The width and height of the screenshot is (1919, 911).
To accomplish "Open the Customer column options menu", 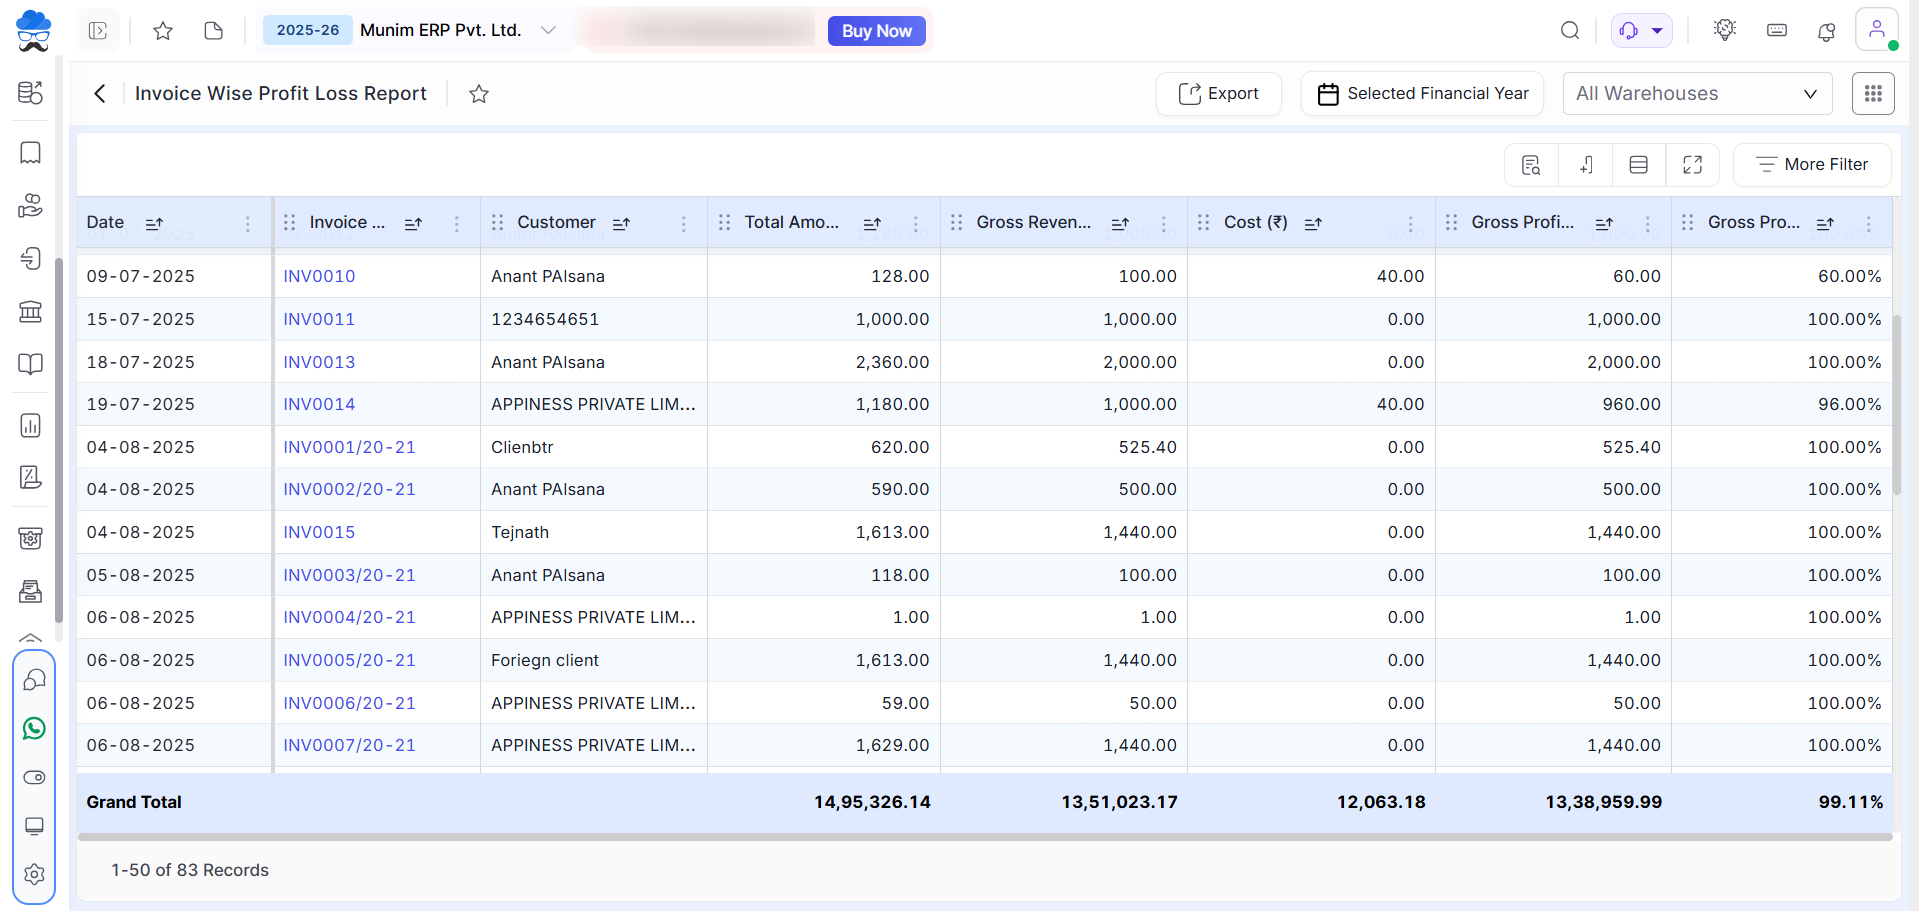I will (x=684, y=224).
